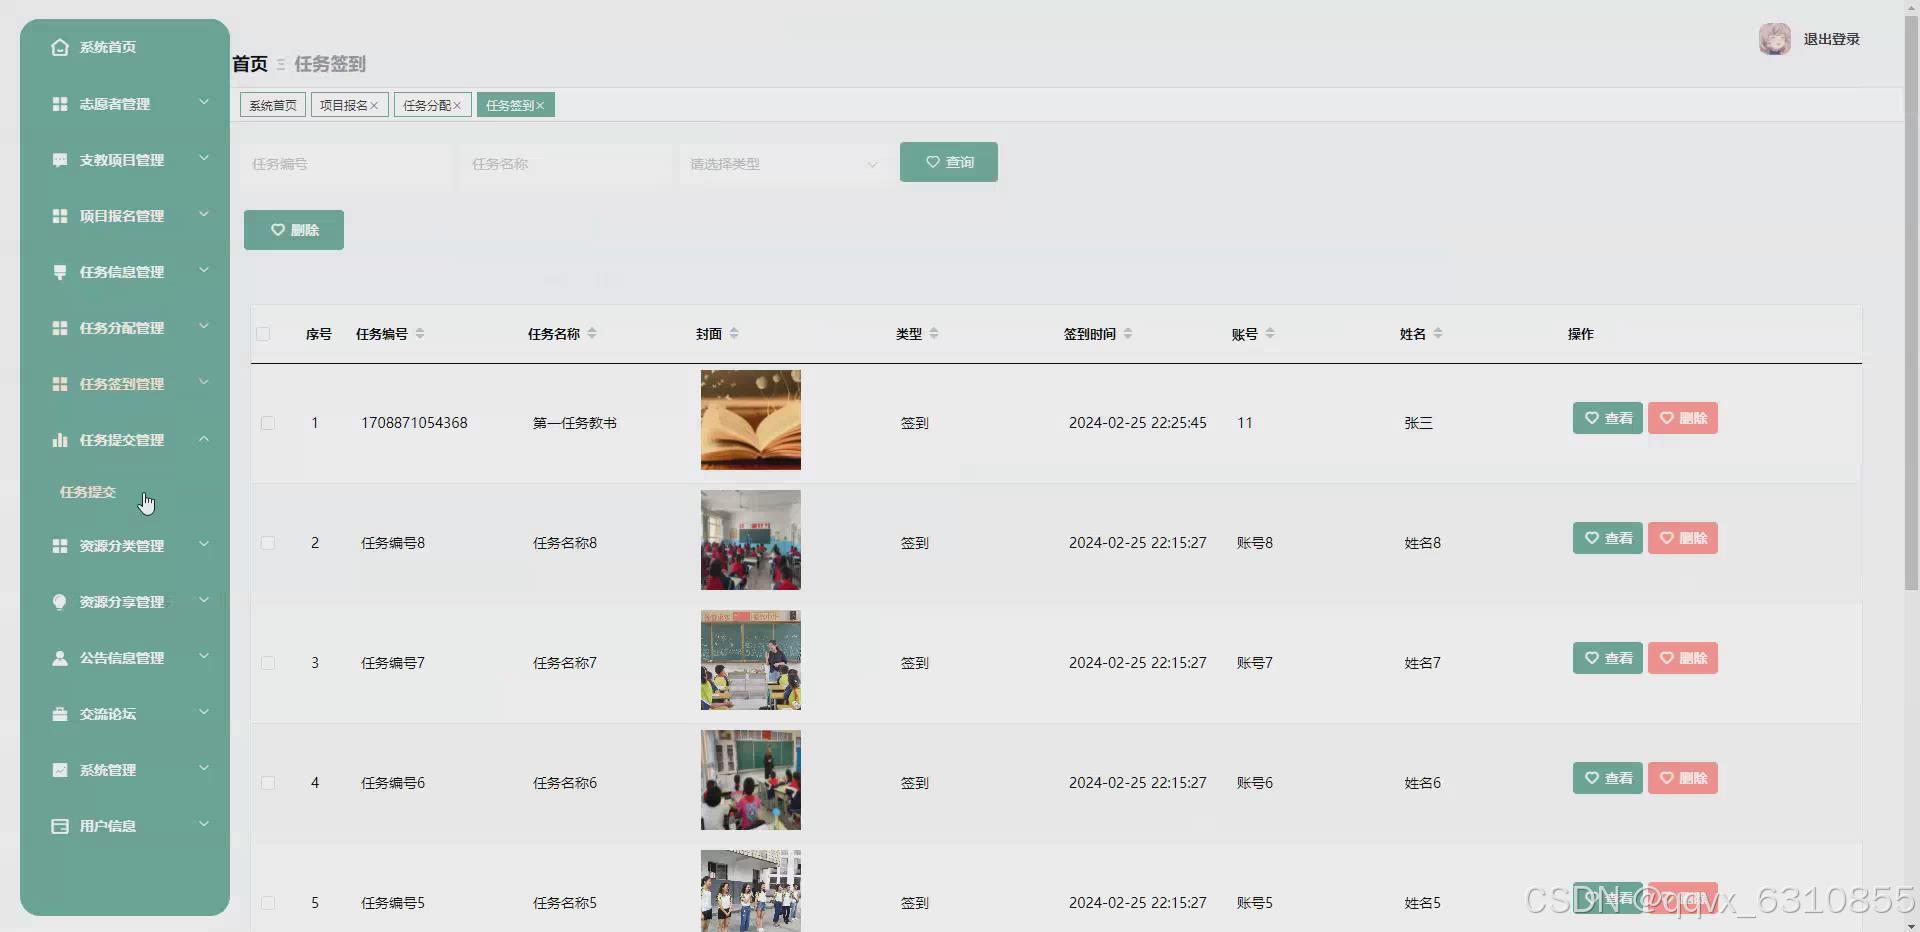Viewport: 1920px width, 932px height.
Task: Click the grid icon beside 志愿者管理
Action: [60, 104]
